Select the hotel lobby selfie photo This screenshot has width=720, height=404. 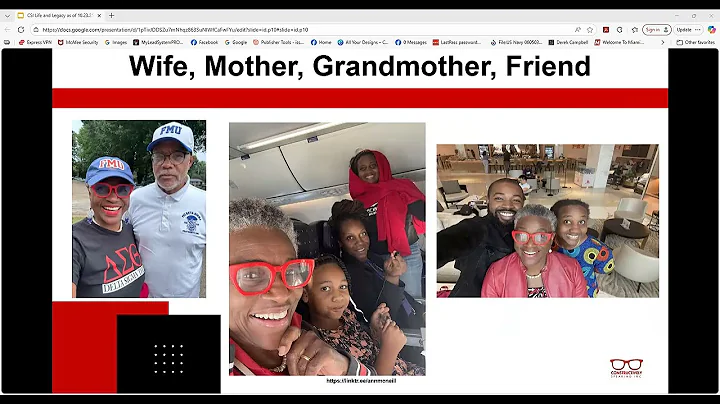pyautogui.click(x=547, y=221)
